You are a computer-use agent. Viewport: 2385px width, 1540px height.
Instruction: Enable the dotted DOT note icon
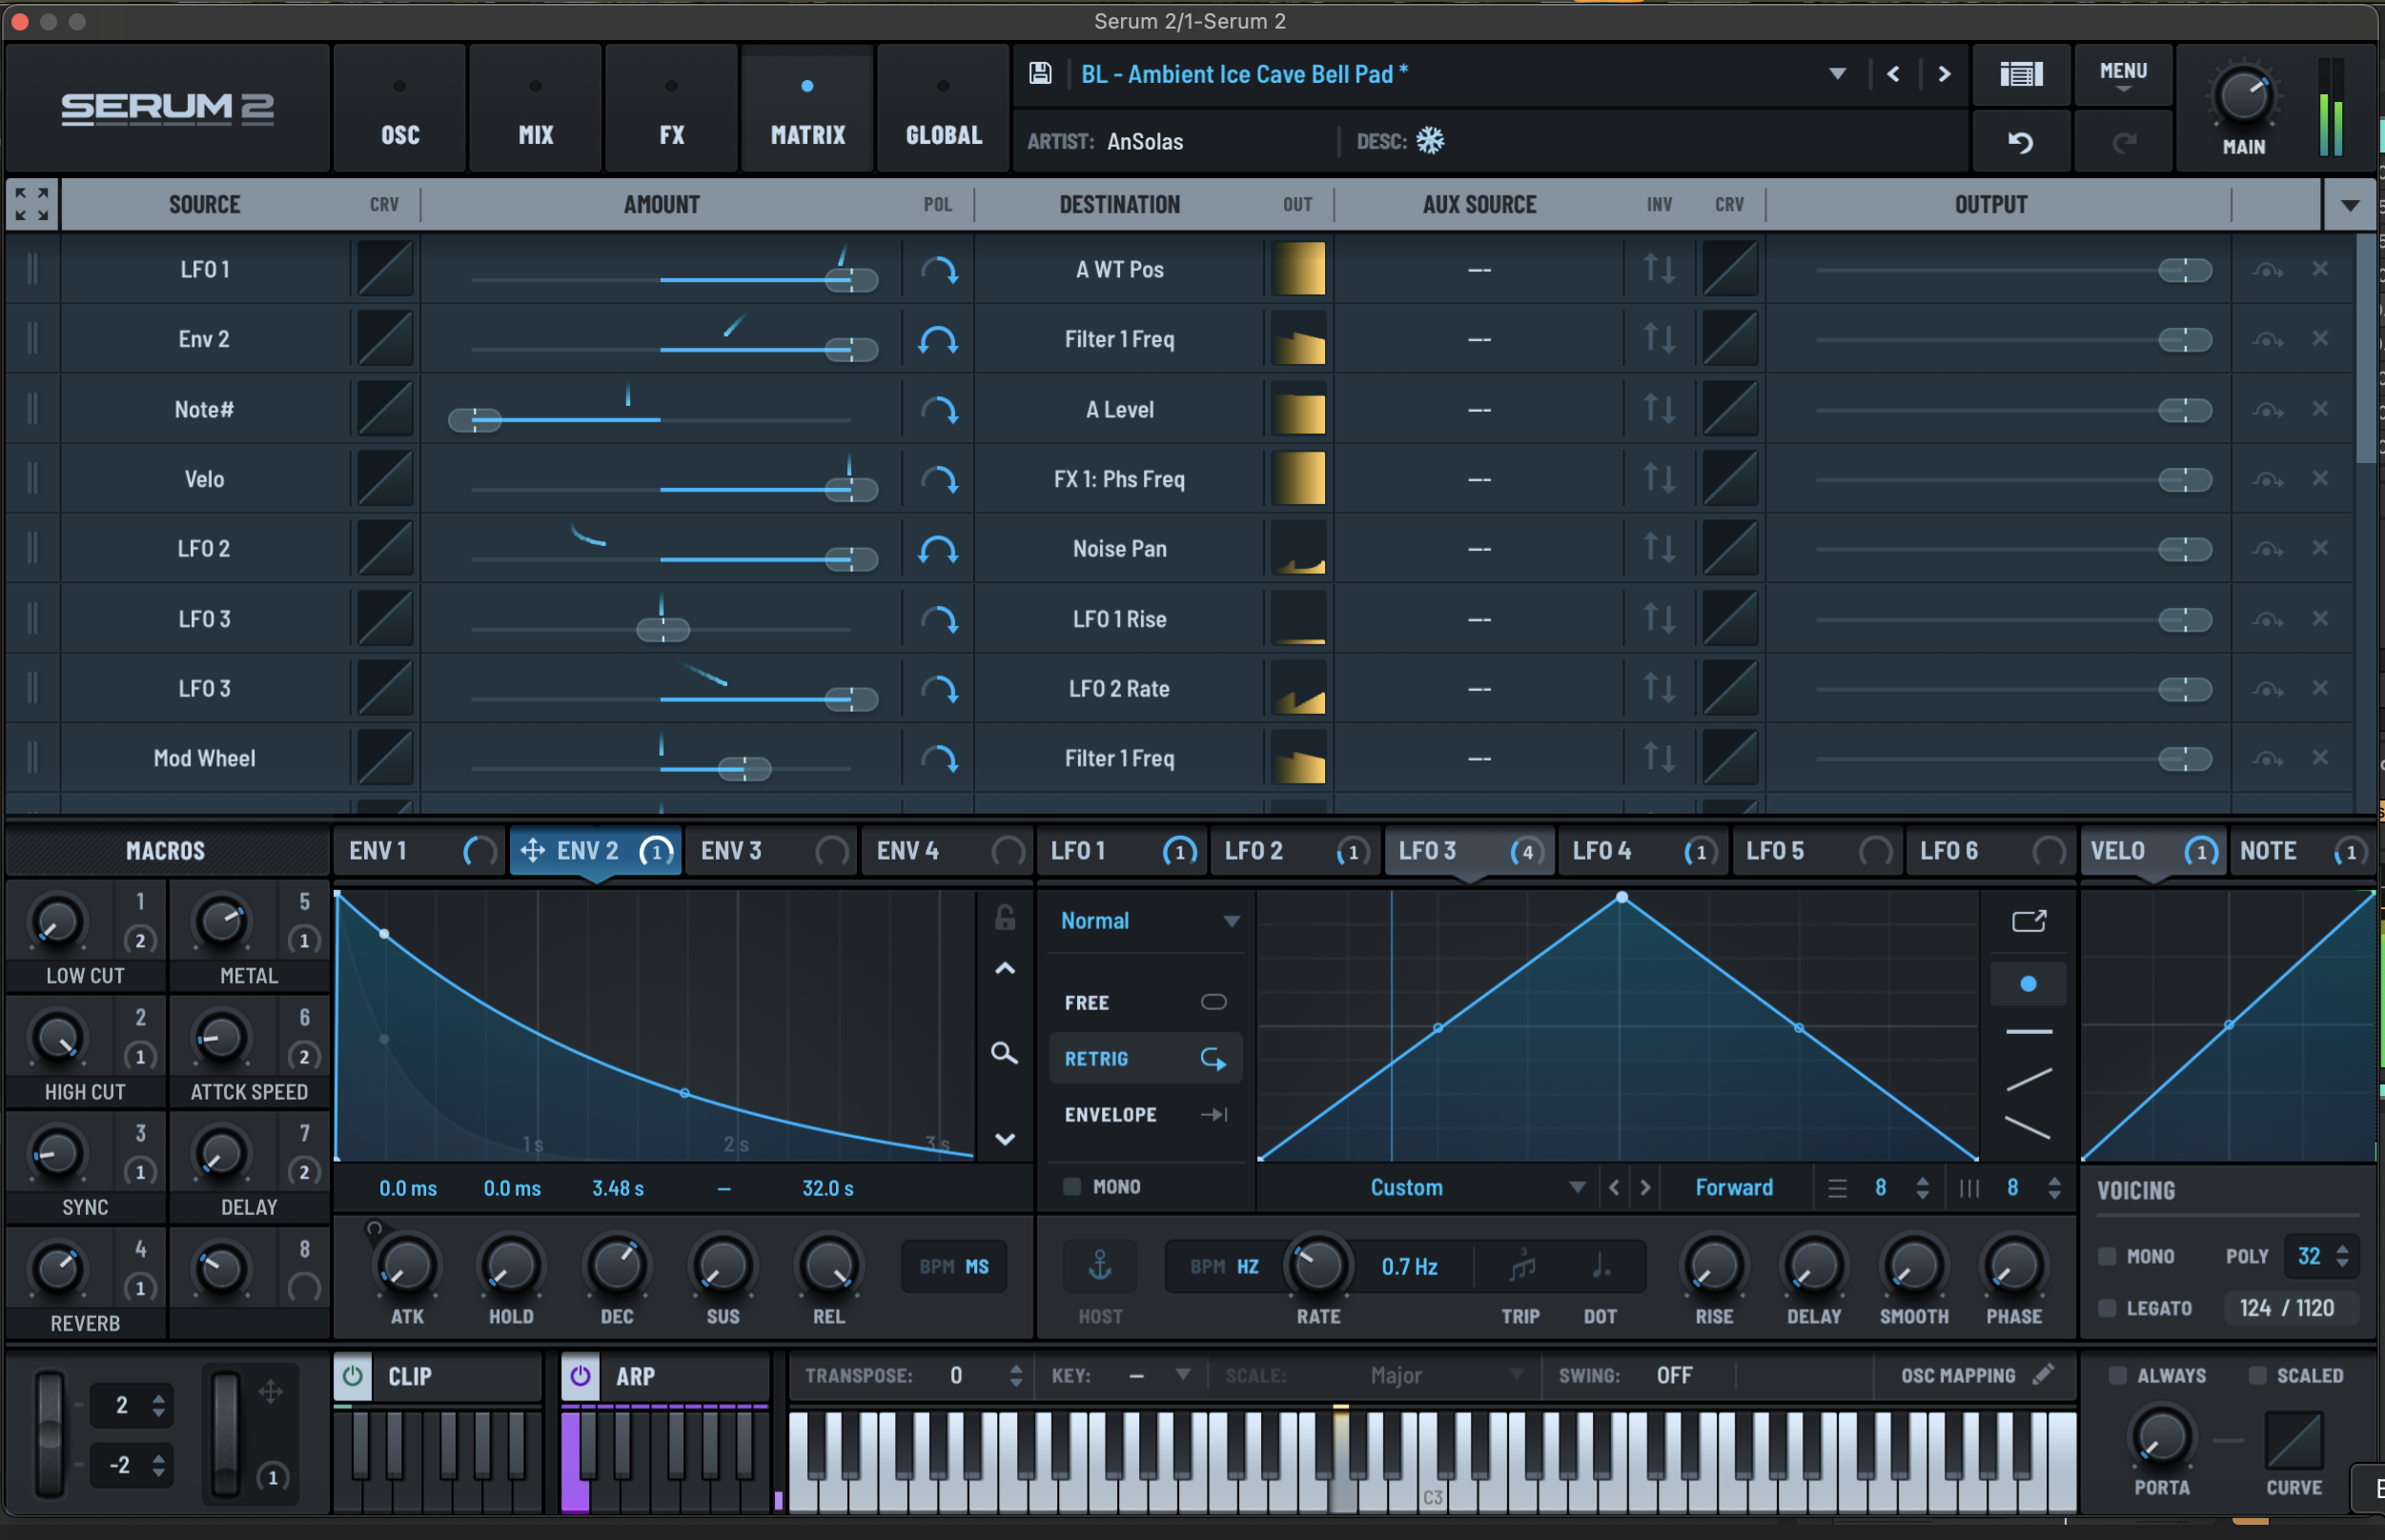click(x=1601, y=1266)
